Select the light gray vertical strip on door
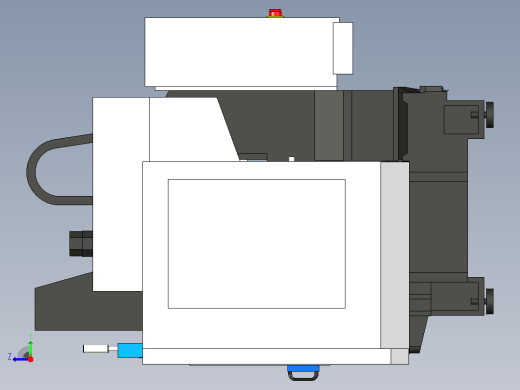Viewport: 520px width, 390px height. point(395,255)
